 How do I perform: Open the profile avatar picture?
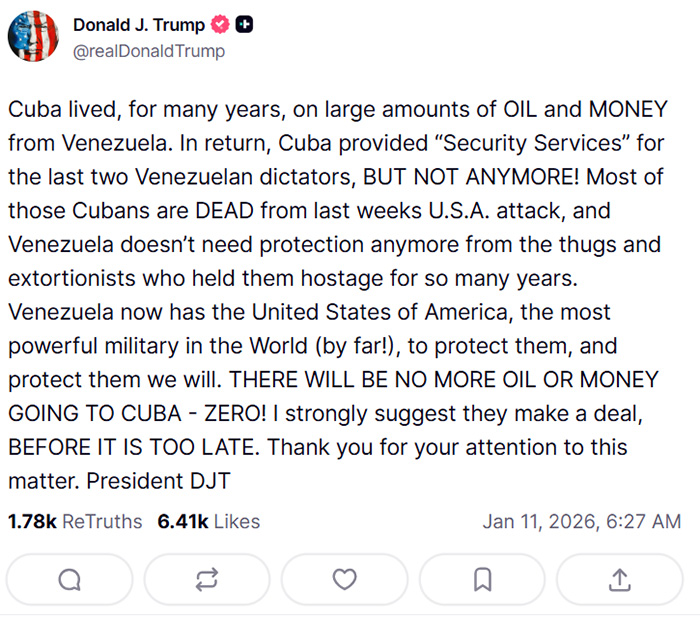pos(33,37)
